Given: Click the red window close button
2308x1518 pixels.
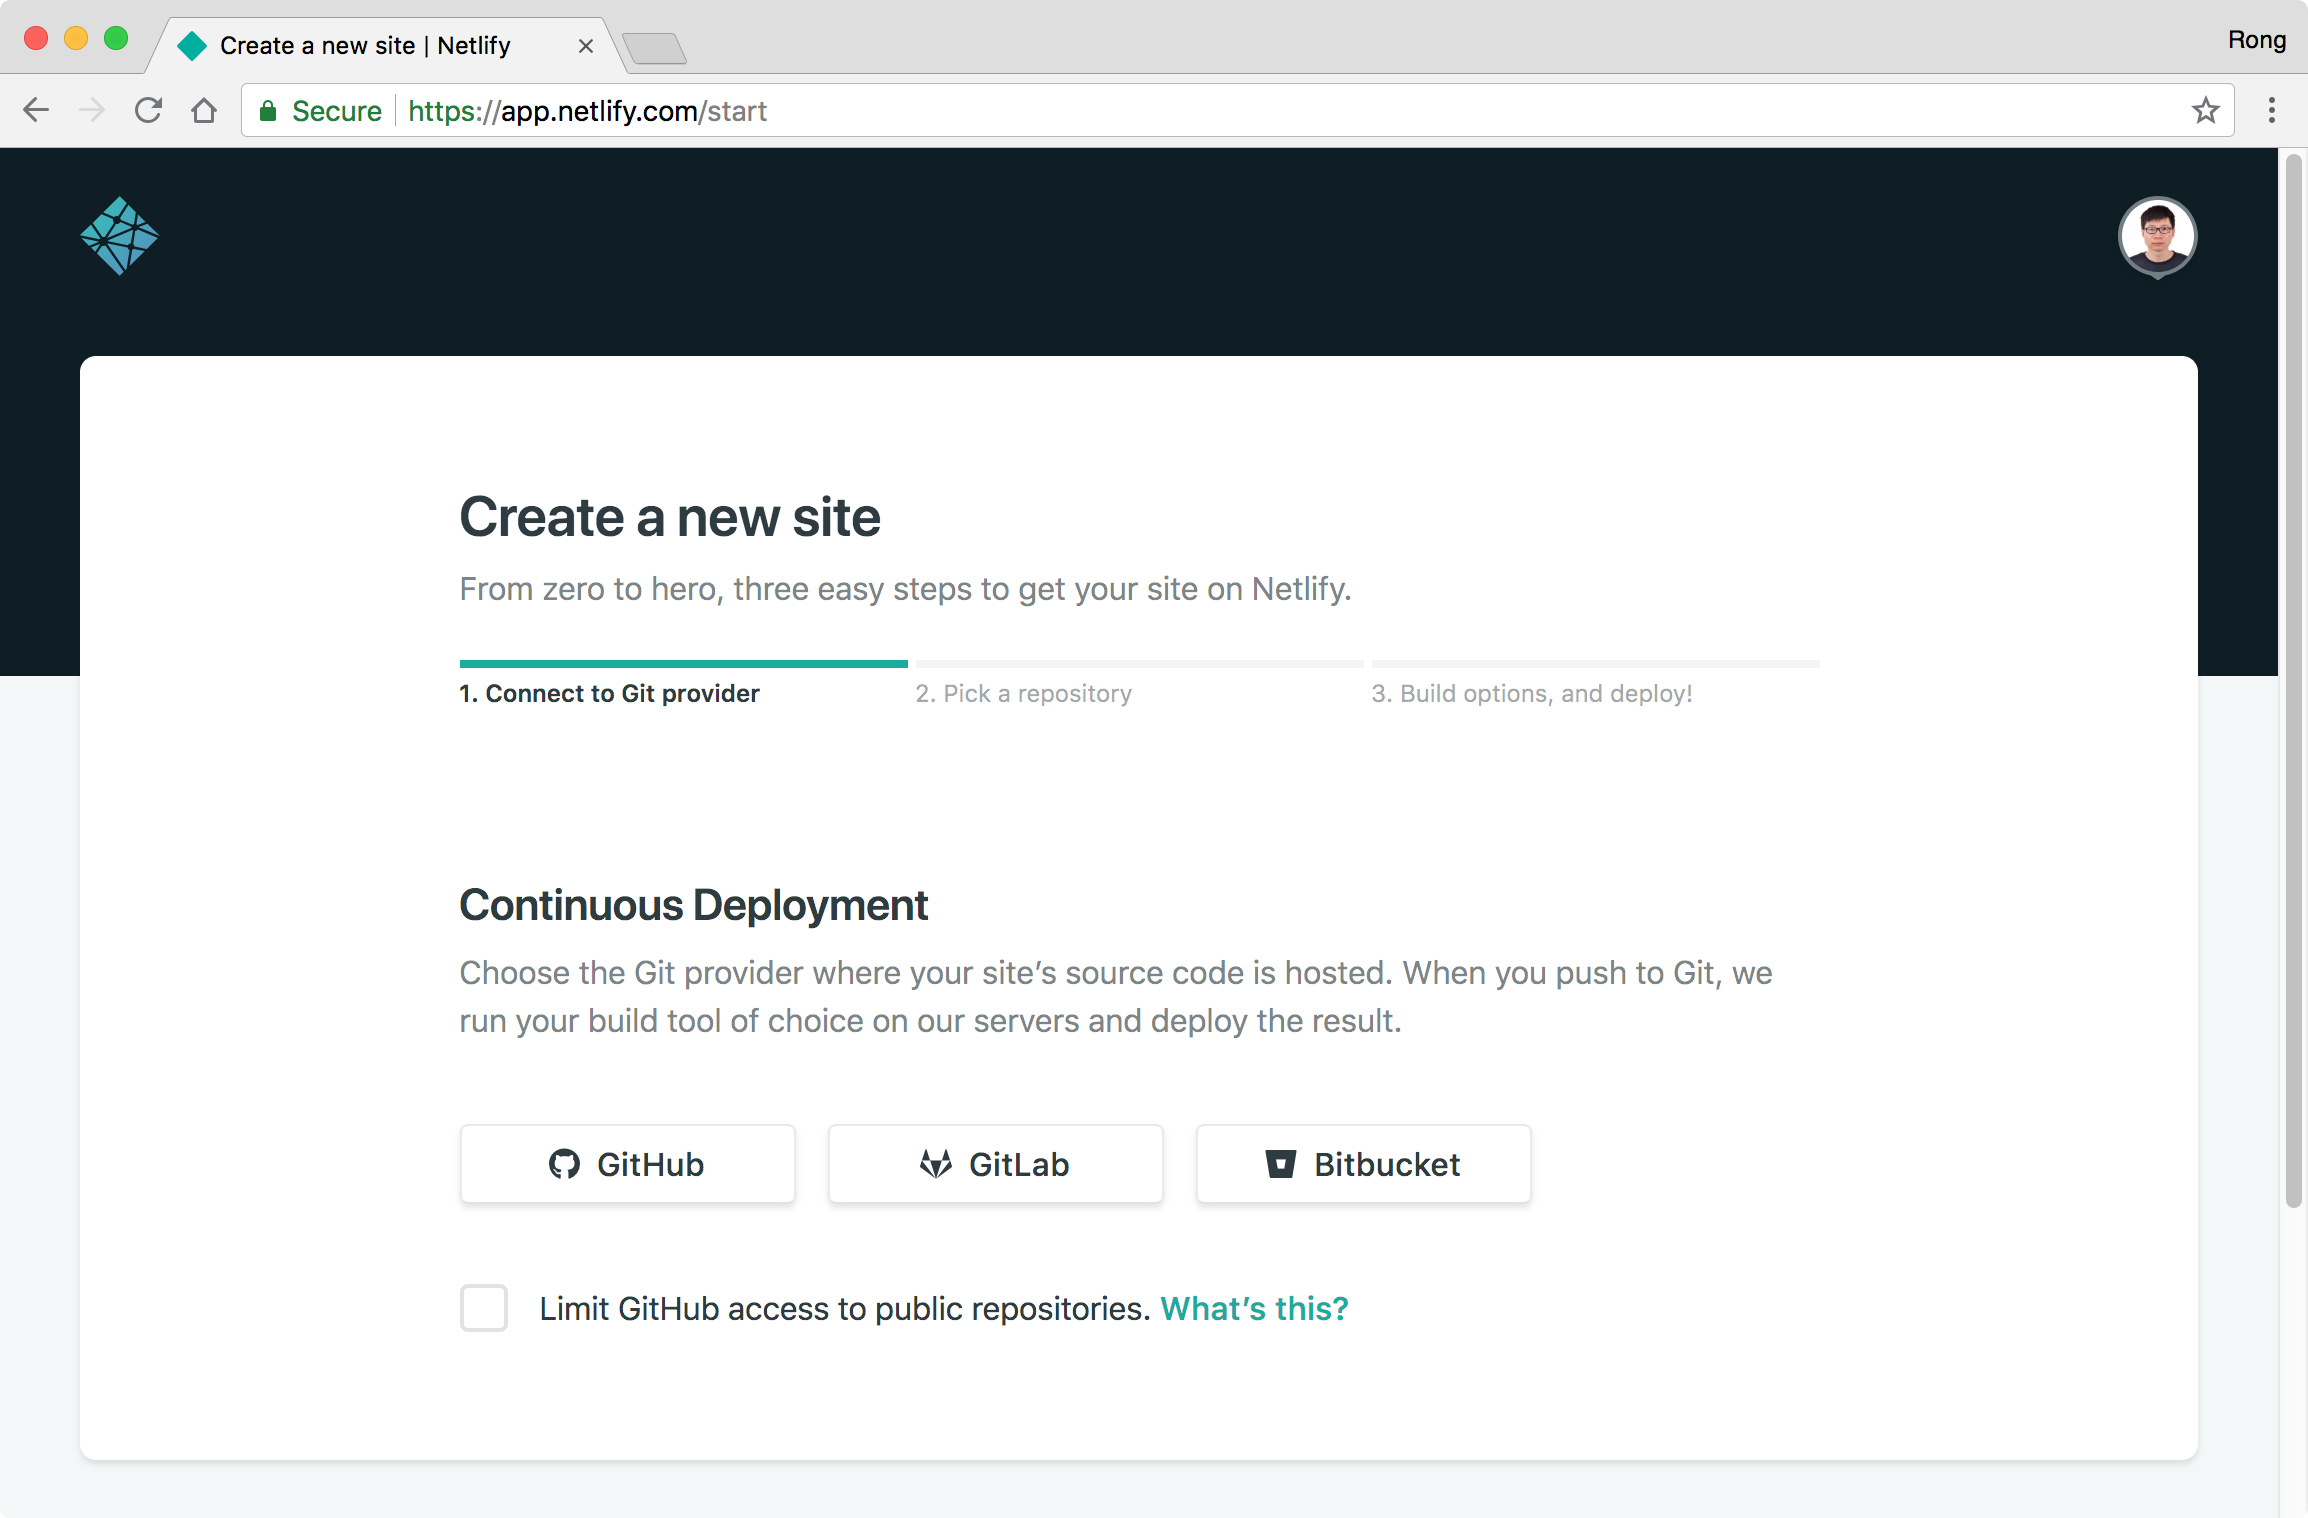Looking at the screenshot, I should click(36, 38).
